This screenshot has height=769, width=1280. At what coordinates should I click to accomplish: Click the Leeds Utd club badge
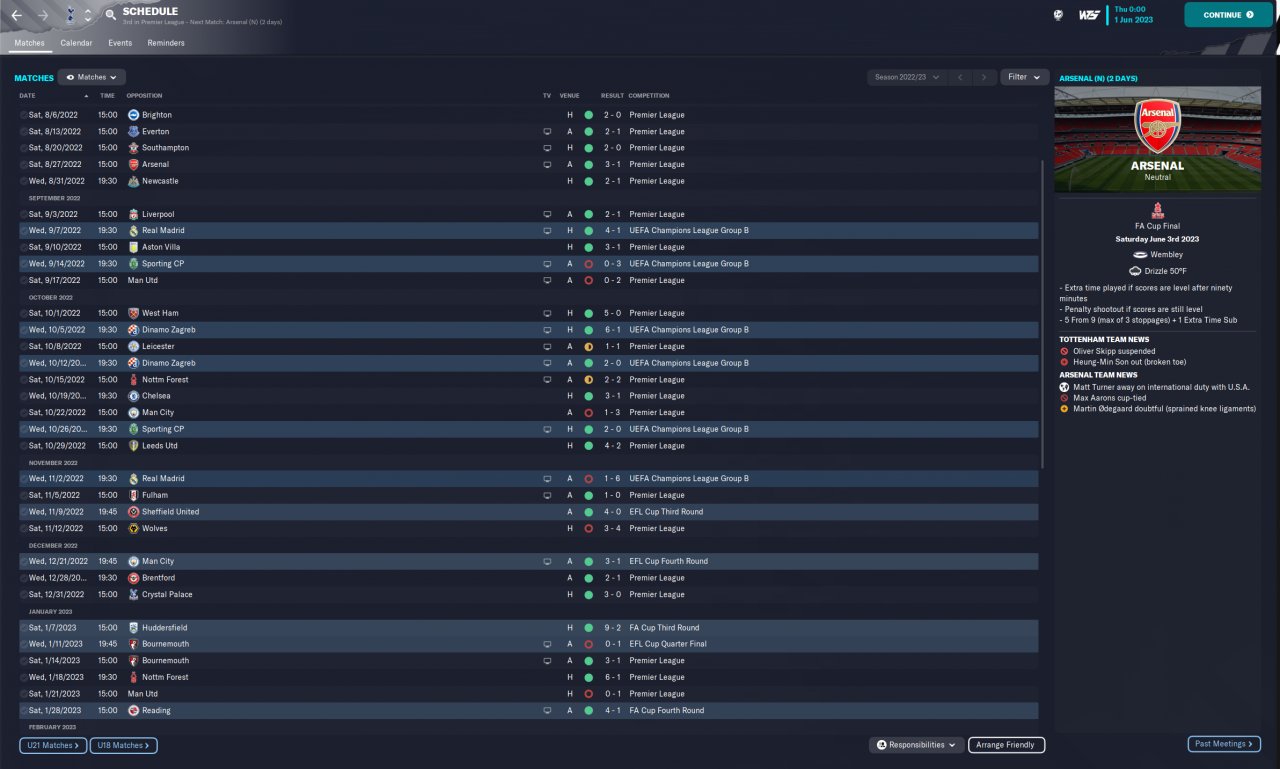pyautogui.click(x=133, y=445)
